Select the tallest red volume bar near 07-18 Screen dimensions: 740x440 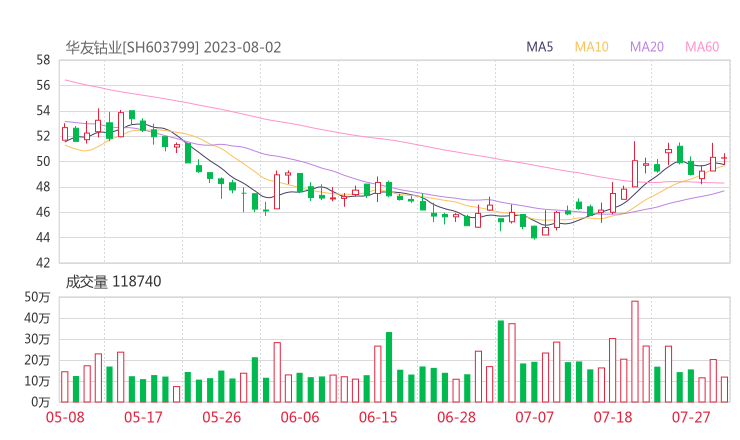tap(635, 352)
